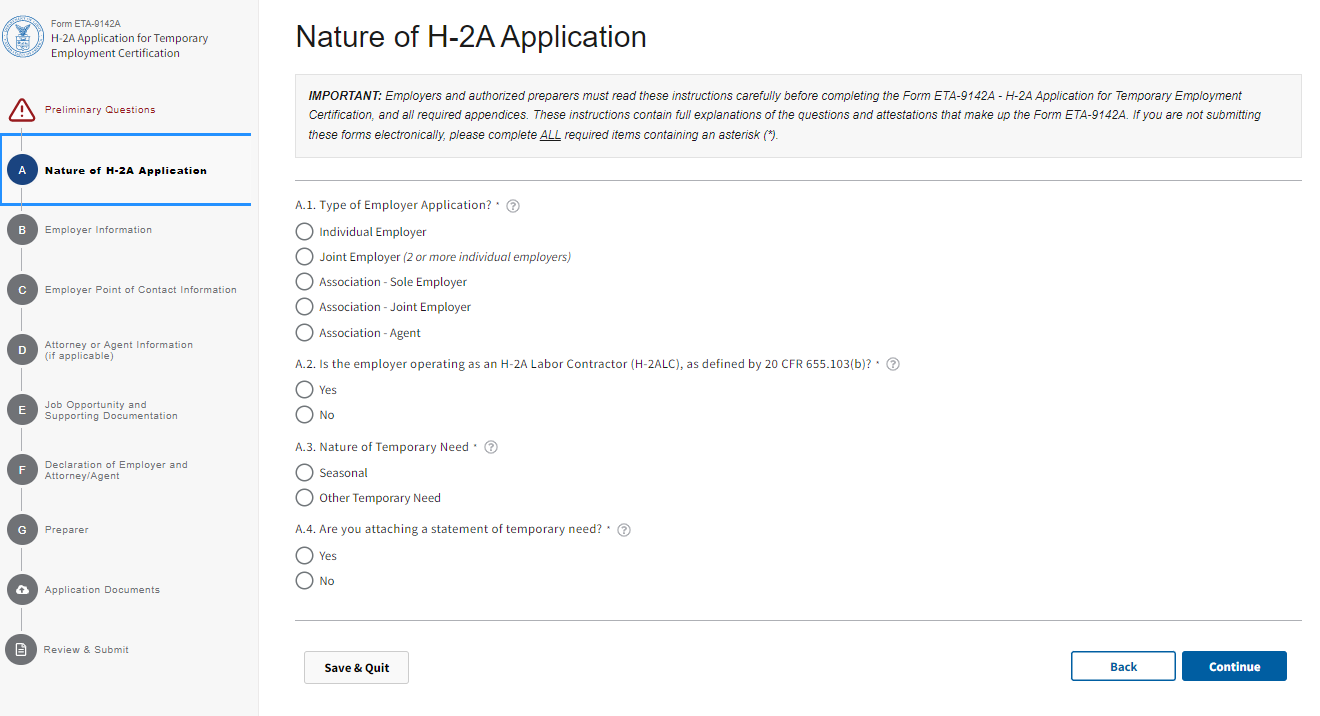Show help for the H-2A Labor Contractor question
Viewport: 1320px width, 716px height.
pos(893,365)
